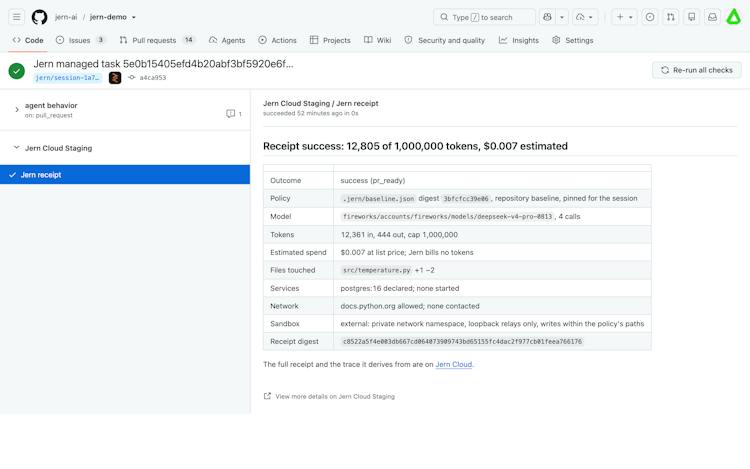Switch to the Wiki tab

[x=377, y=40]
